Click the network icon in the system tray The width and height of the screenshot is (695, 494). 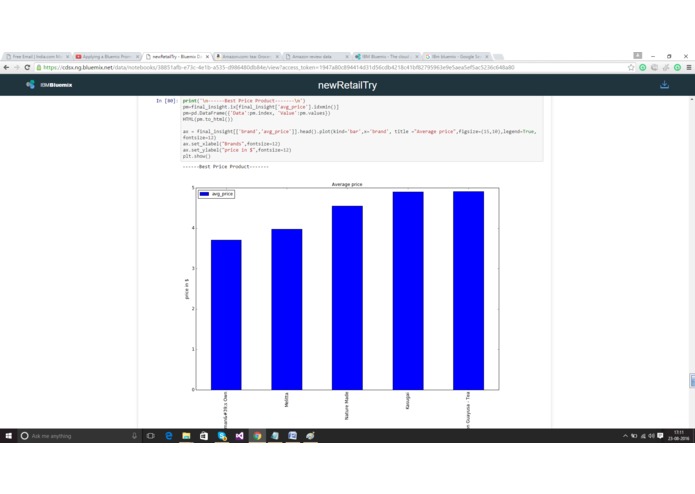(x=643, y=436)
